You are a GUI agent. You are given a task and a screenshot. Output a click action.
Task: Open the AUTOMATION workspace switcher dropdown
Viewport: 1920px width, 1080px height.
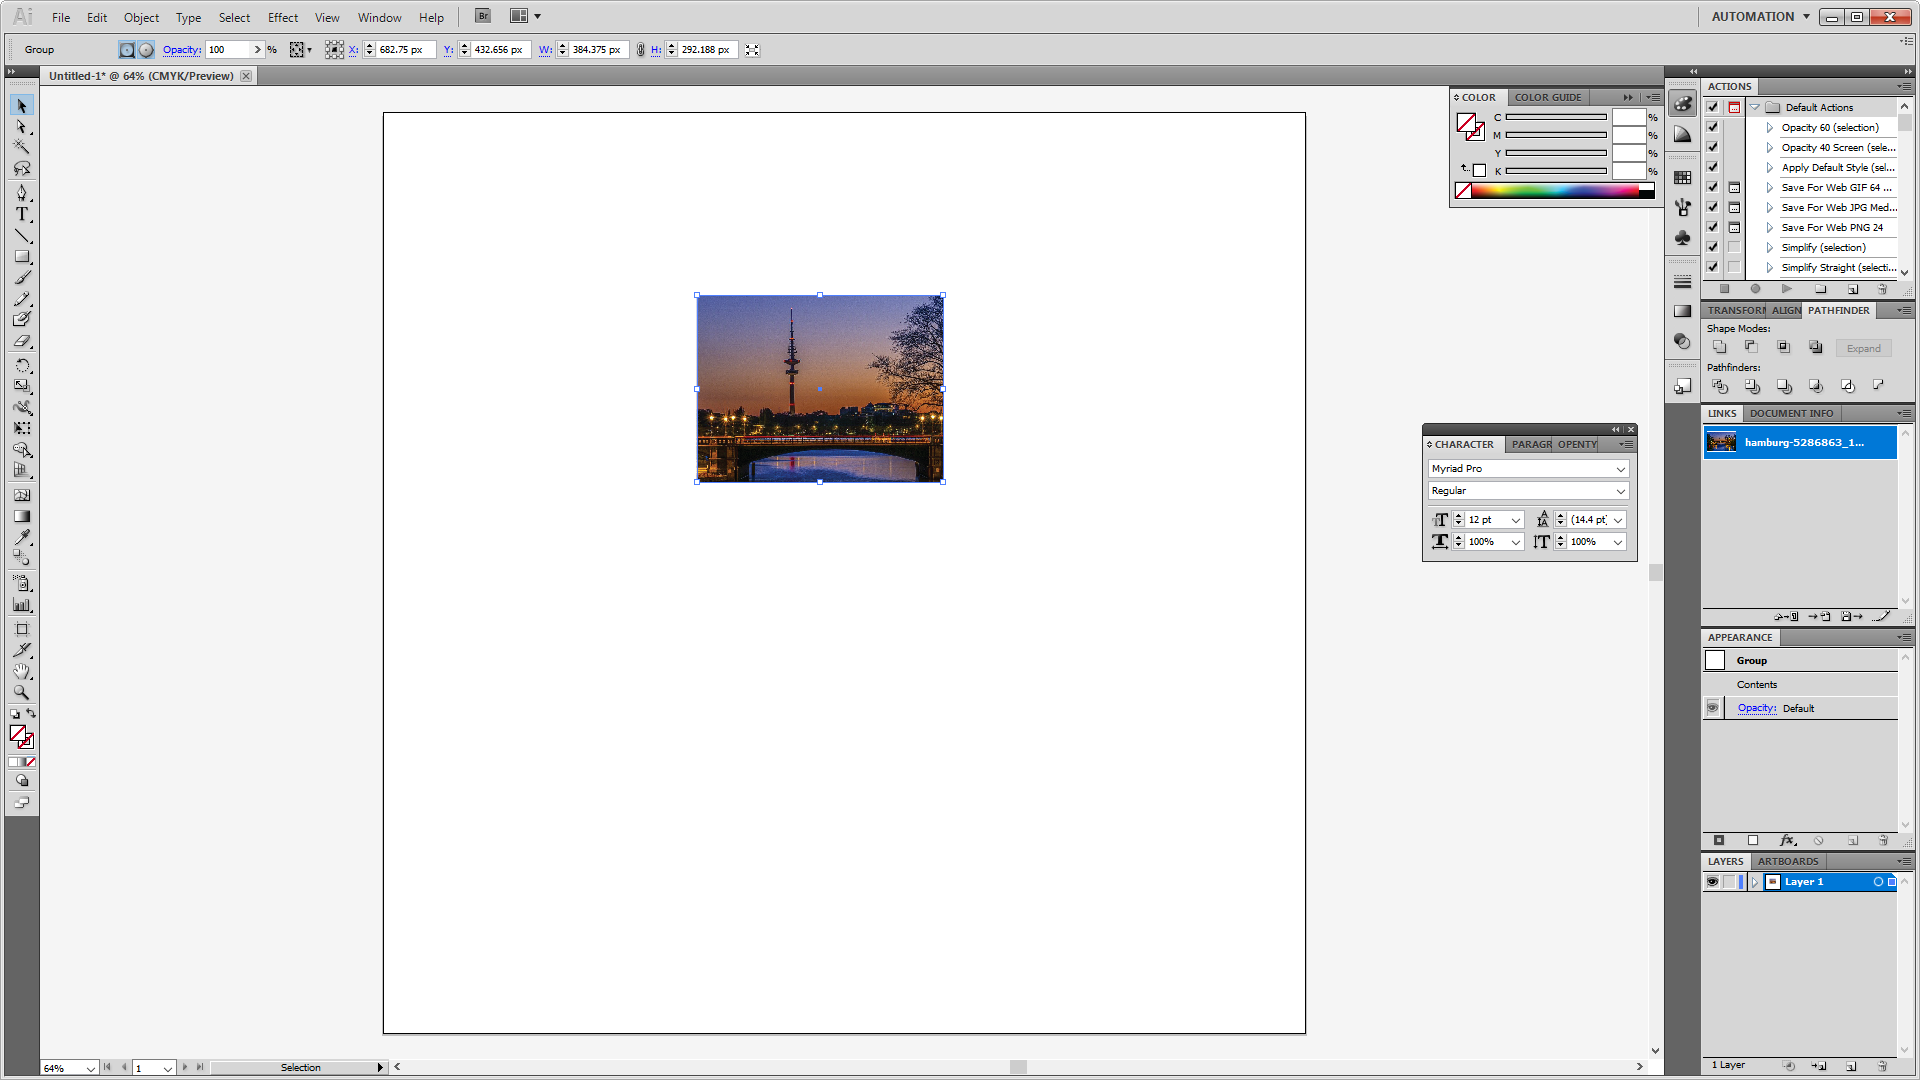[x=1761, y=16]
